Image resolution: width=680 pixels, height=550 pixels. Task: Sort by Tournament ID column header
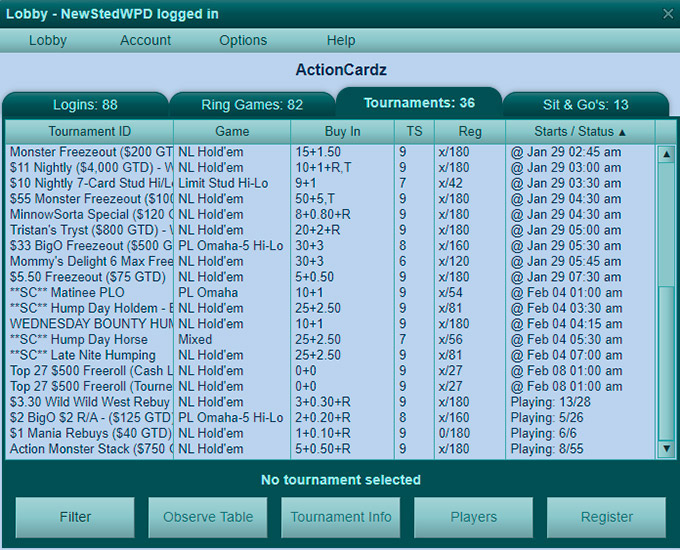[x=89, y=131]
